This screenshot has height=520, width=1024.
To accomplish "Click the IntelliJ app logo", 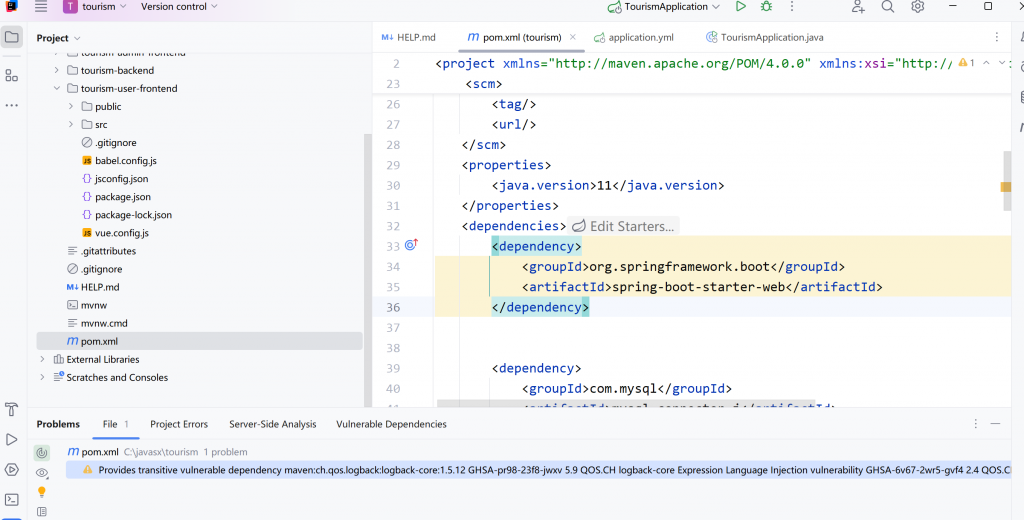I will click(x=11, y=7).
